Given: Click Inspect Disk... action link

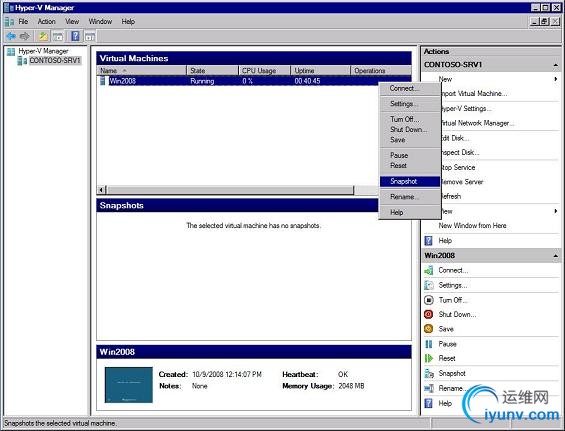Looking at the screenshot, I should (460, 152).
